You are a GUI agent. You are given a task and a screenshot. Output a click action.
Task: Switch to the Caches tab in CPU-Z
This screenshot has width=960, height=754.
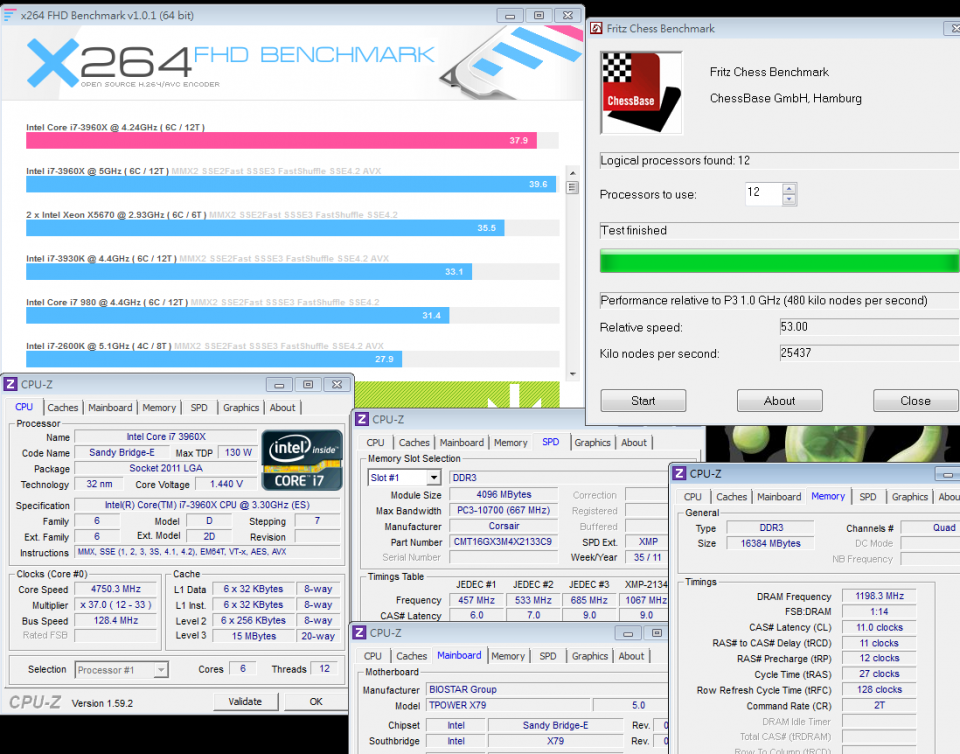(63, 407)
